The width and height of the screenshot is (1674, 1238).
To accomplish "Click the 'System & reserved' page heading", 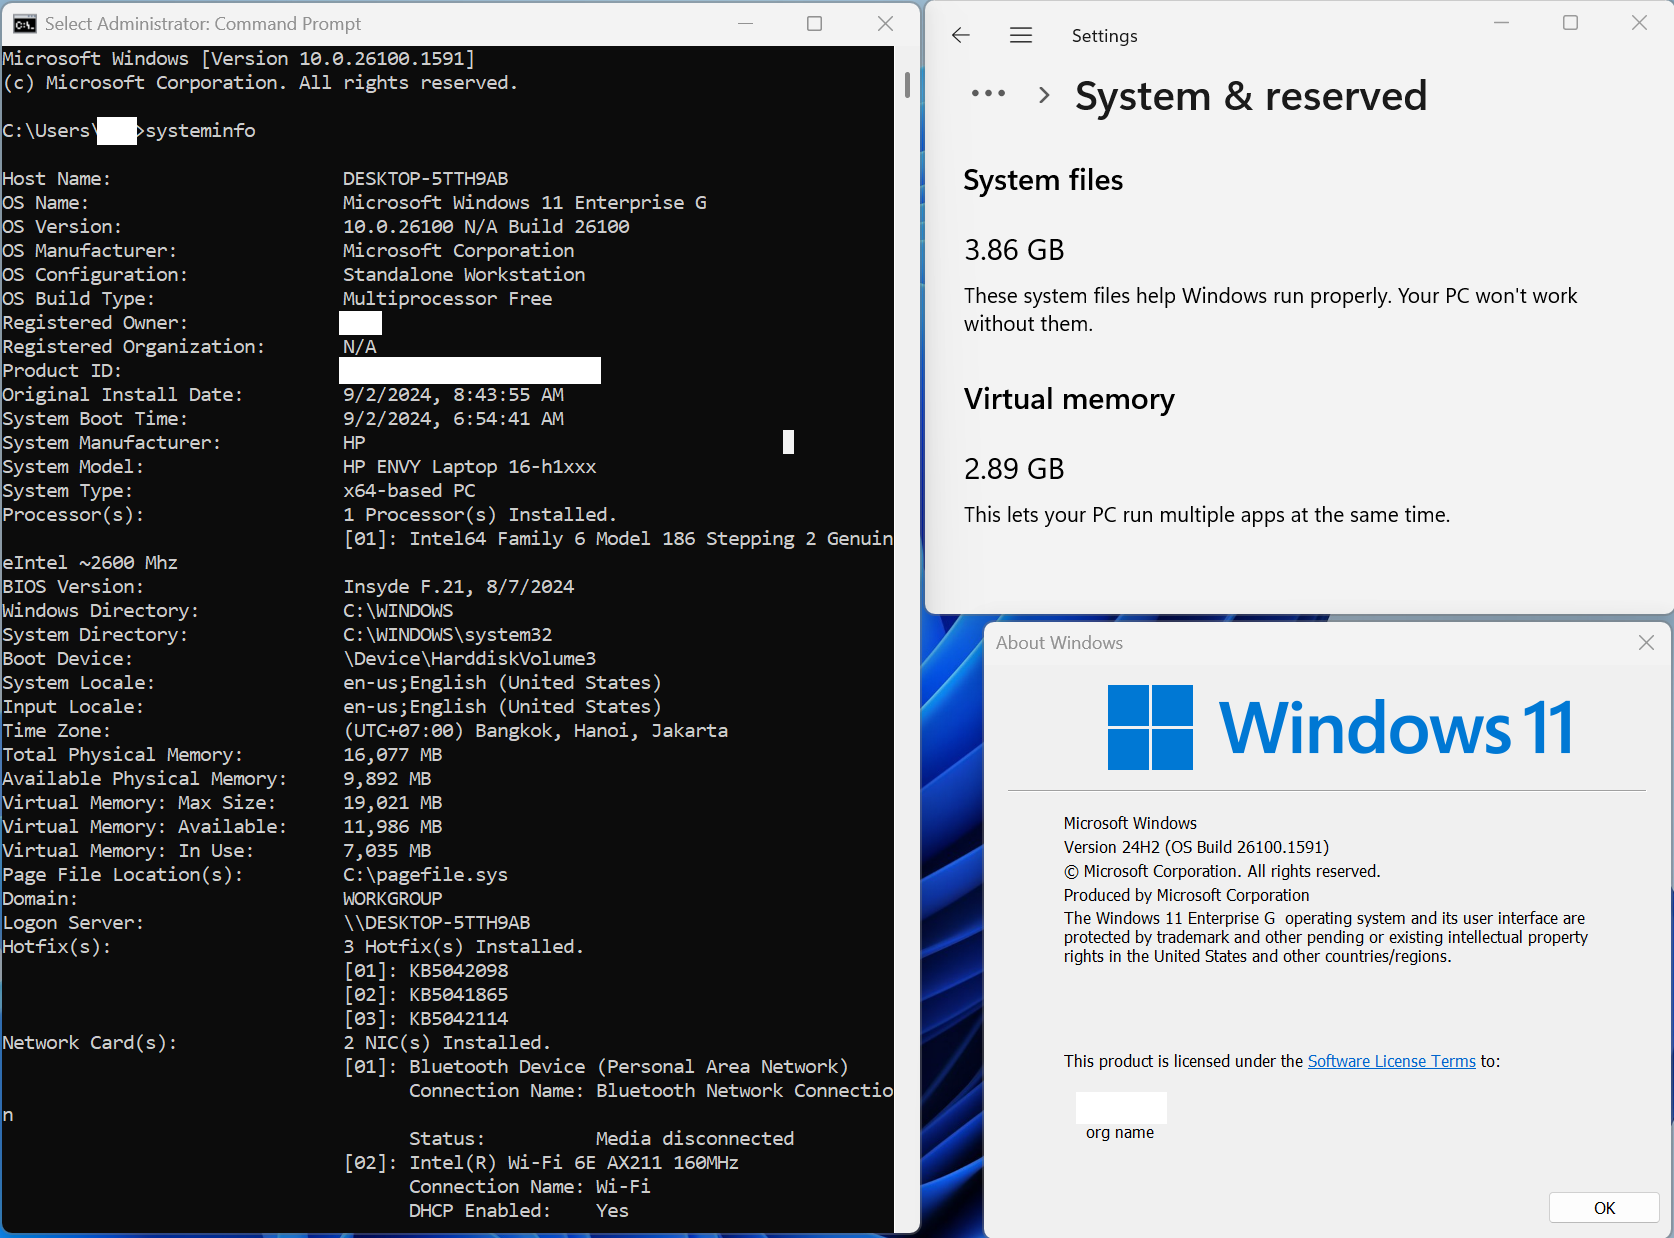I will pos(1251,97).
